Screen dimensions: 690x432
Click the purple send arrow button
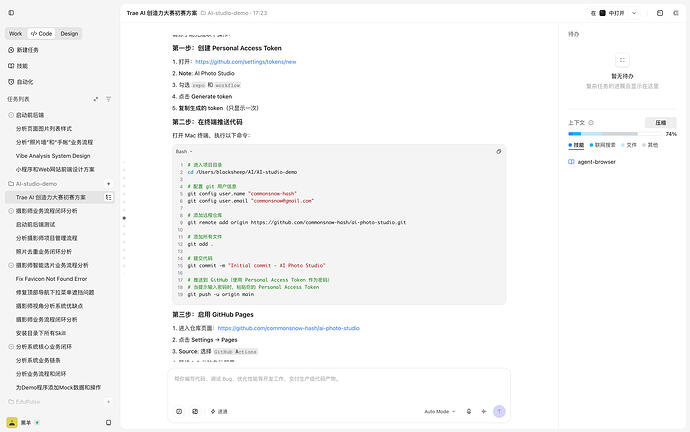coord(499,411)
